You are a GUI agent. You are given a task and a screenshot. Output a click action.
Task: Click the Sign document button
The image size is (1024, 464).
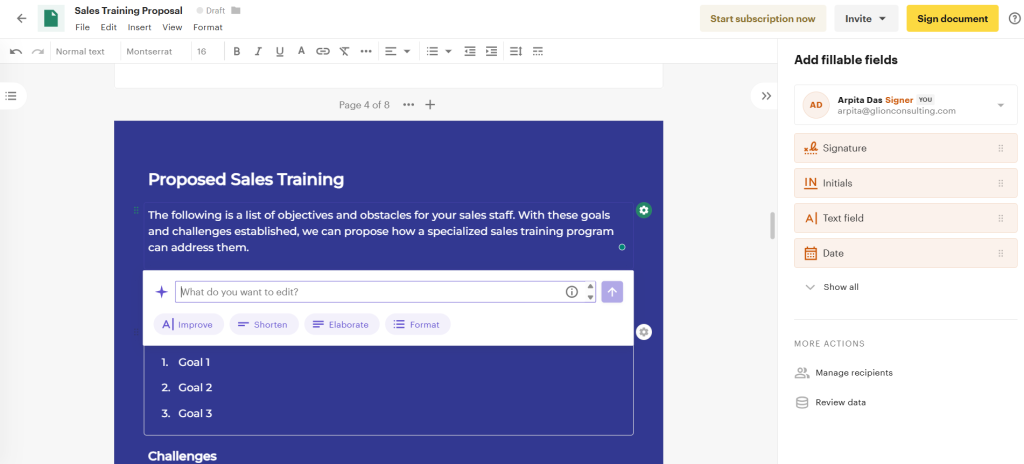[951, 18]
